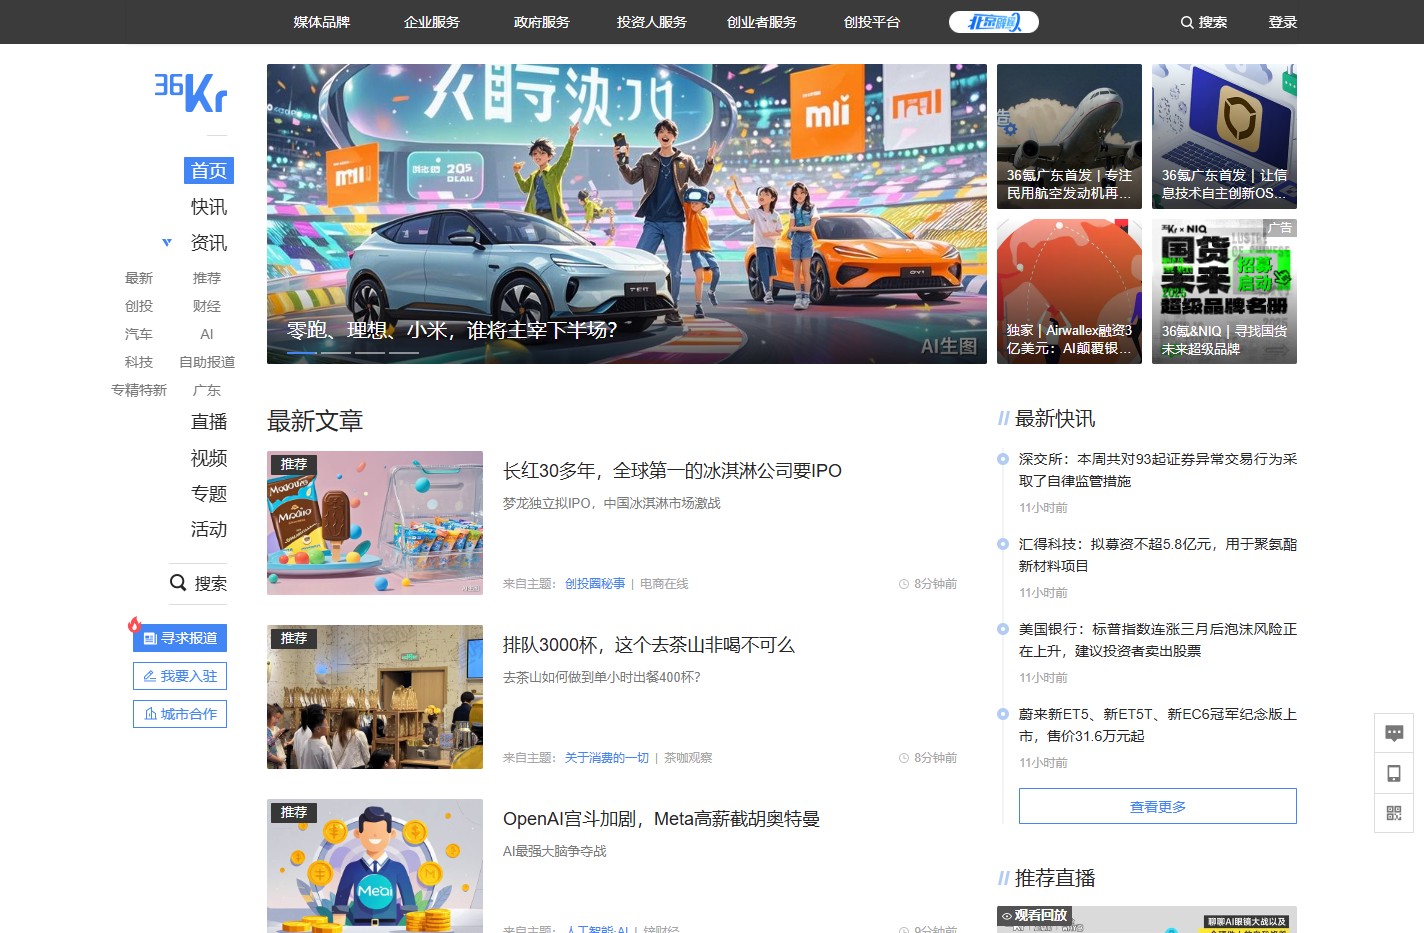Open the main banner about 零跑、理想、小米
Screen dimensions: 1424x933
[627, 214]
